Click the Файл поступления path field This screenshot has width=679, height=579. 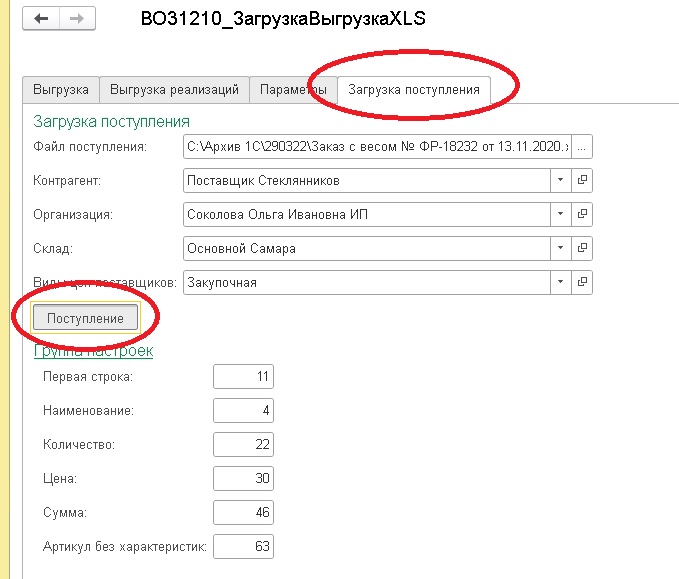click(x=377, y=147)
